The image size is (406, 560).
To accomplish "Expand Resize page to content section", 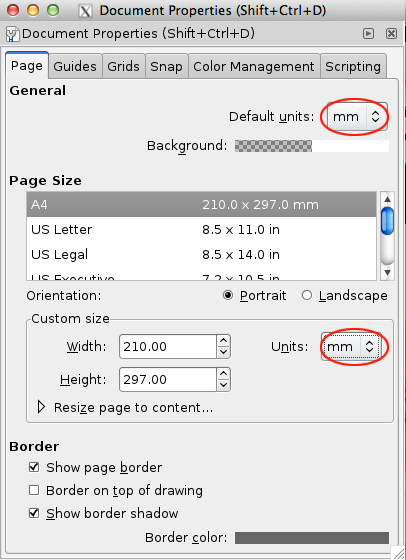I will 41,407.
